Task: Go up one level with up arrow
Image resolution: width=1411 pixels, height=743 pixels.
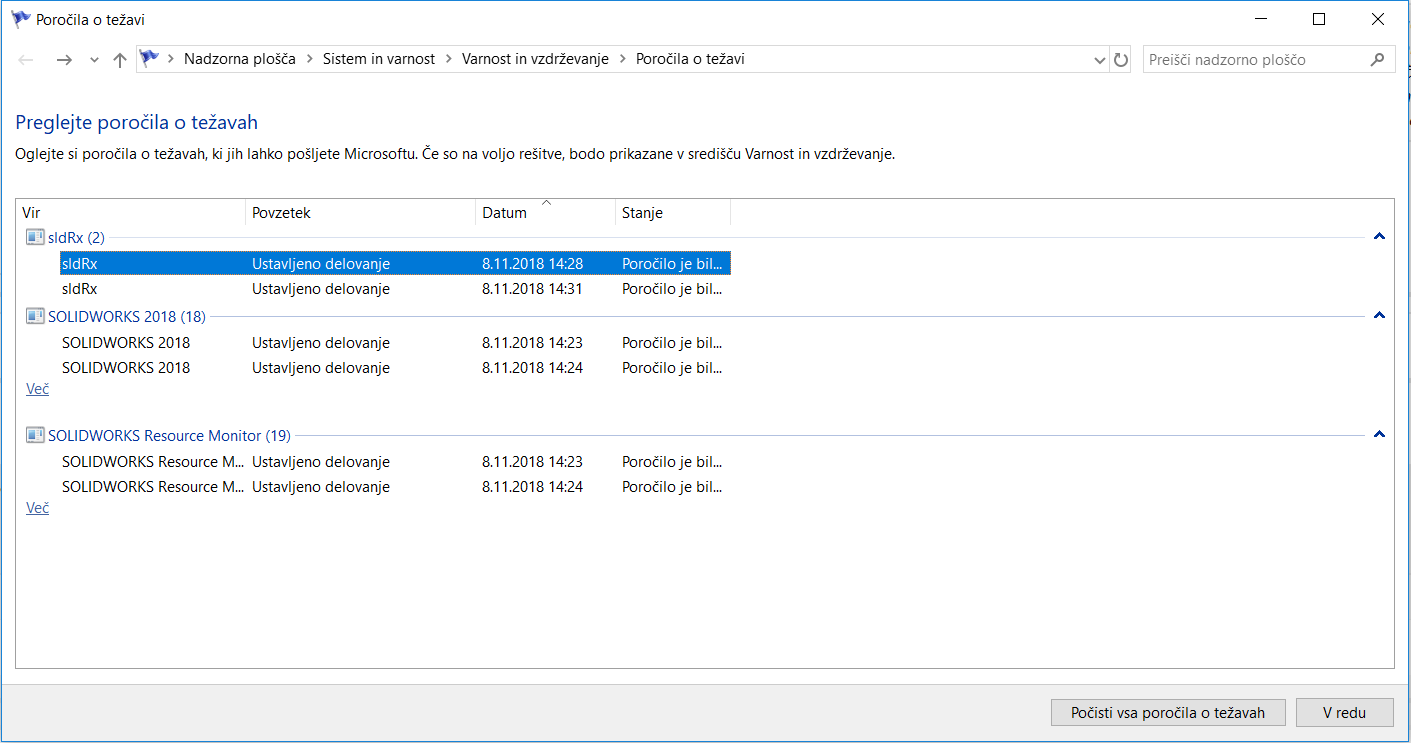Action: click(120, 60)
